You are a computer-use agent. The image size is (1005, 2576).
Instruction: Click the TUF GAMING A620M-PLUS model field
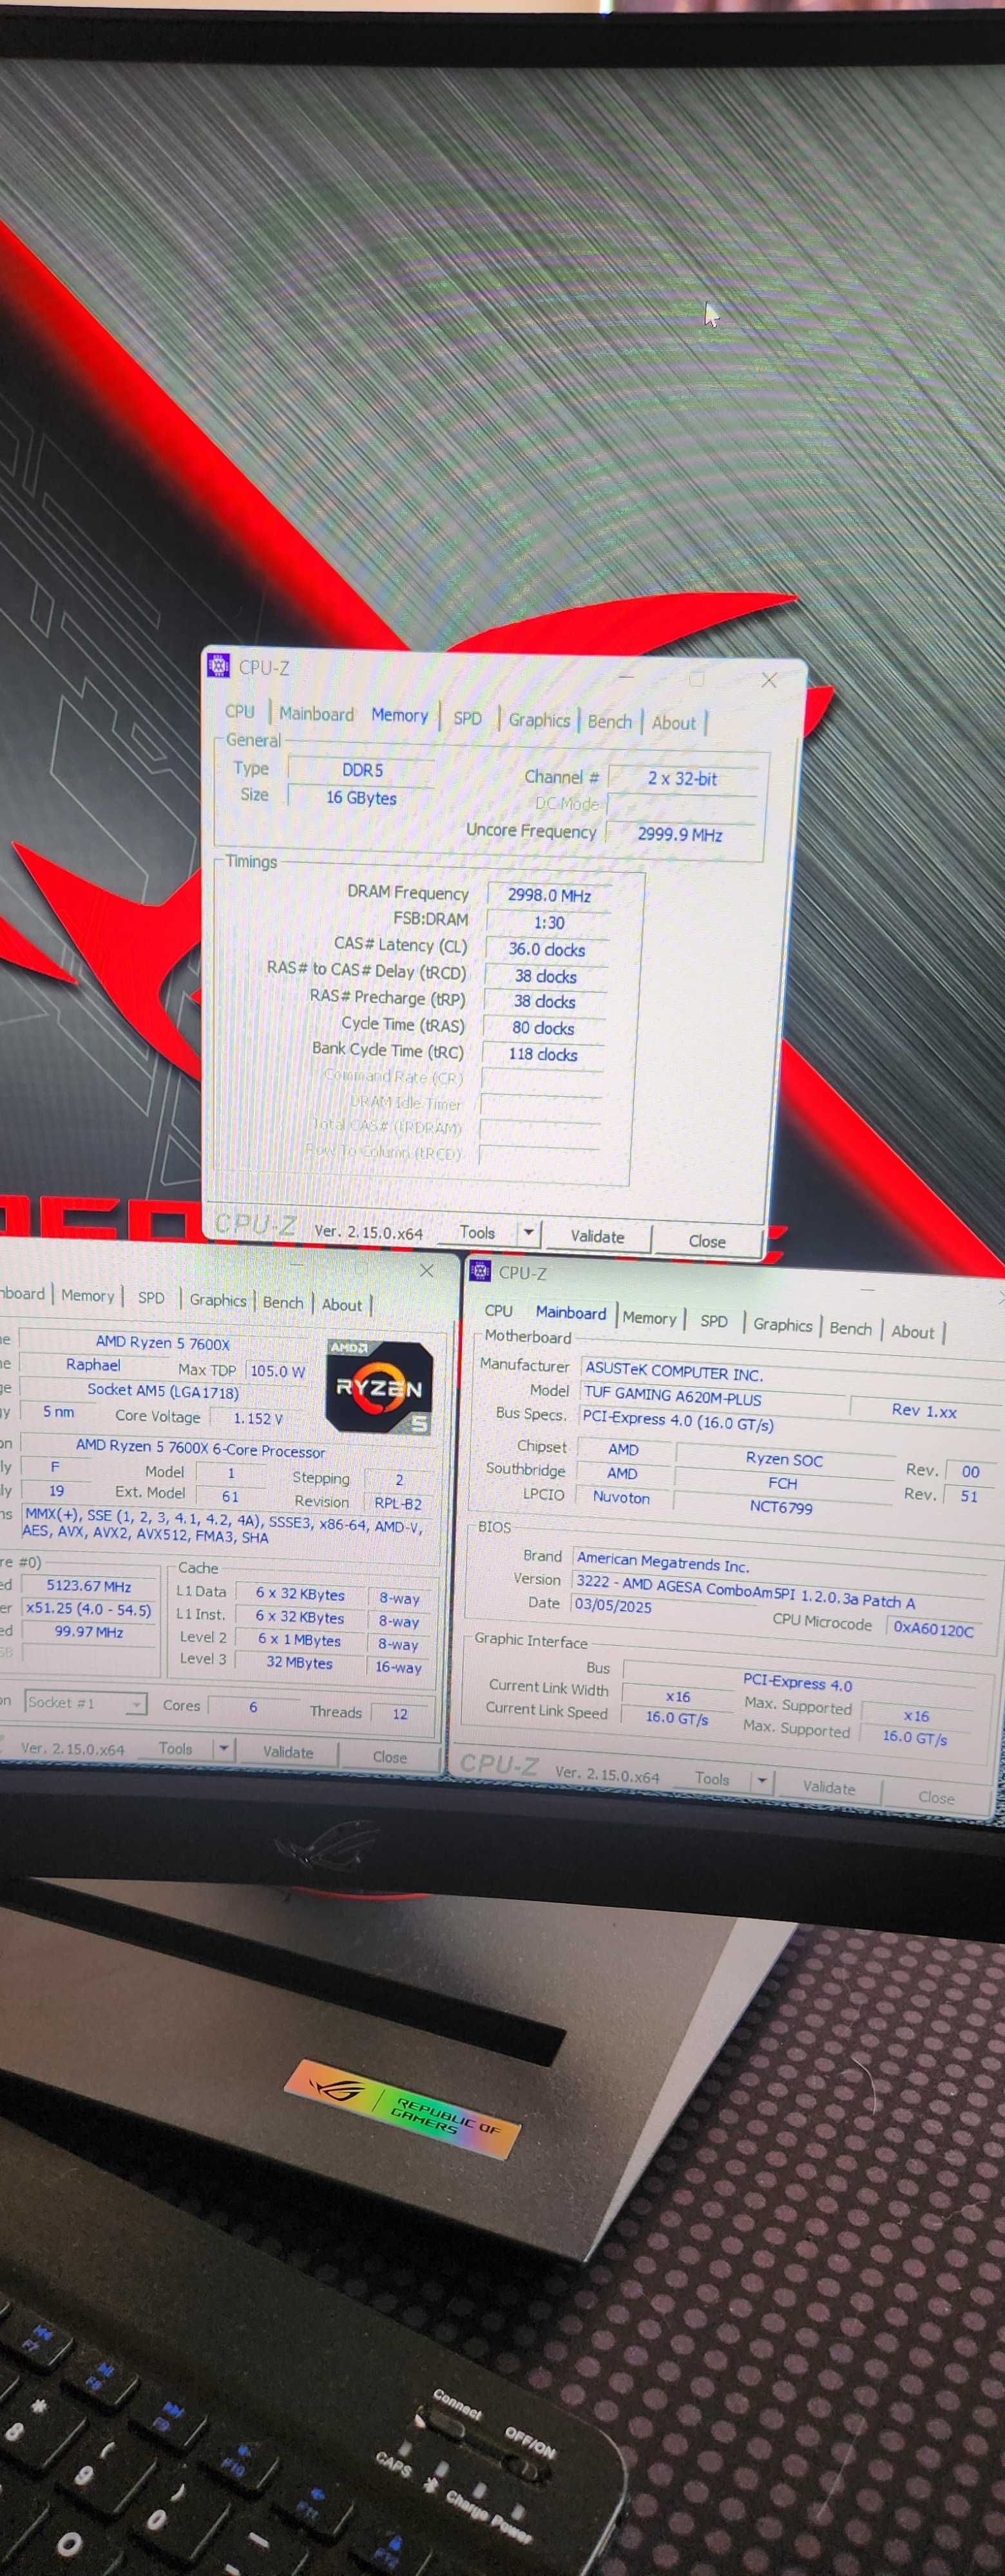tap(715, 1398)
